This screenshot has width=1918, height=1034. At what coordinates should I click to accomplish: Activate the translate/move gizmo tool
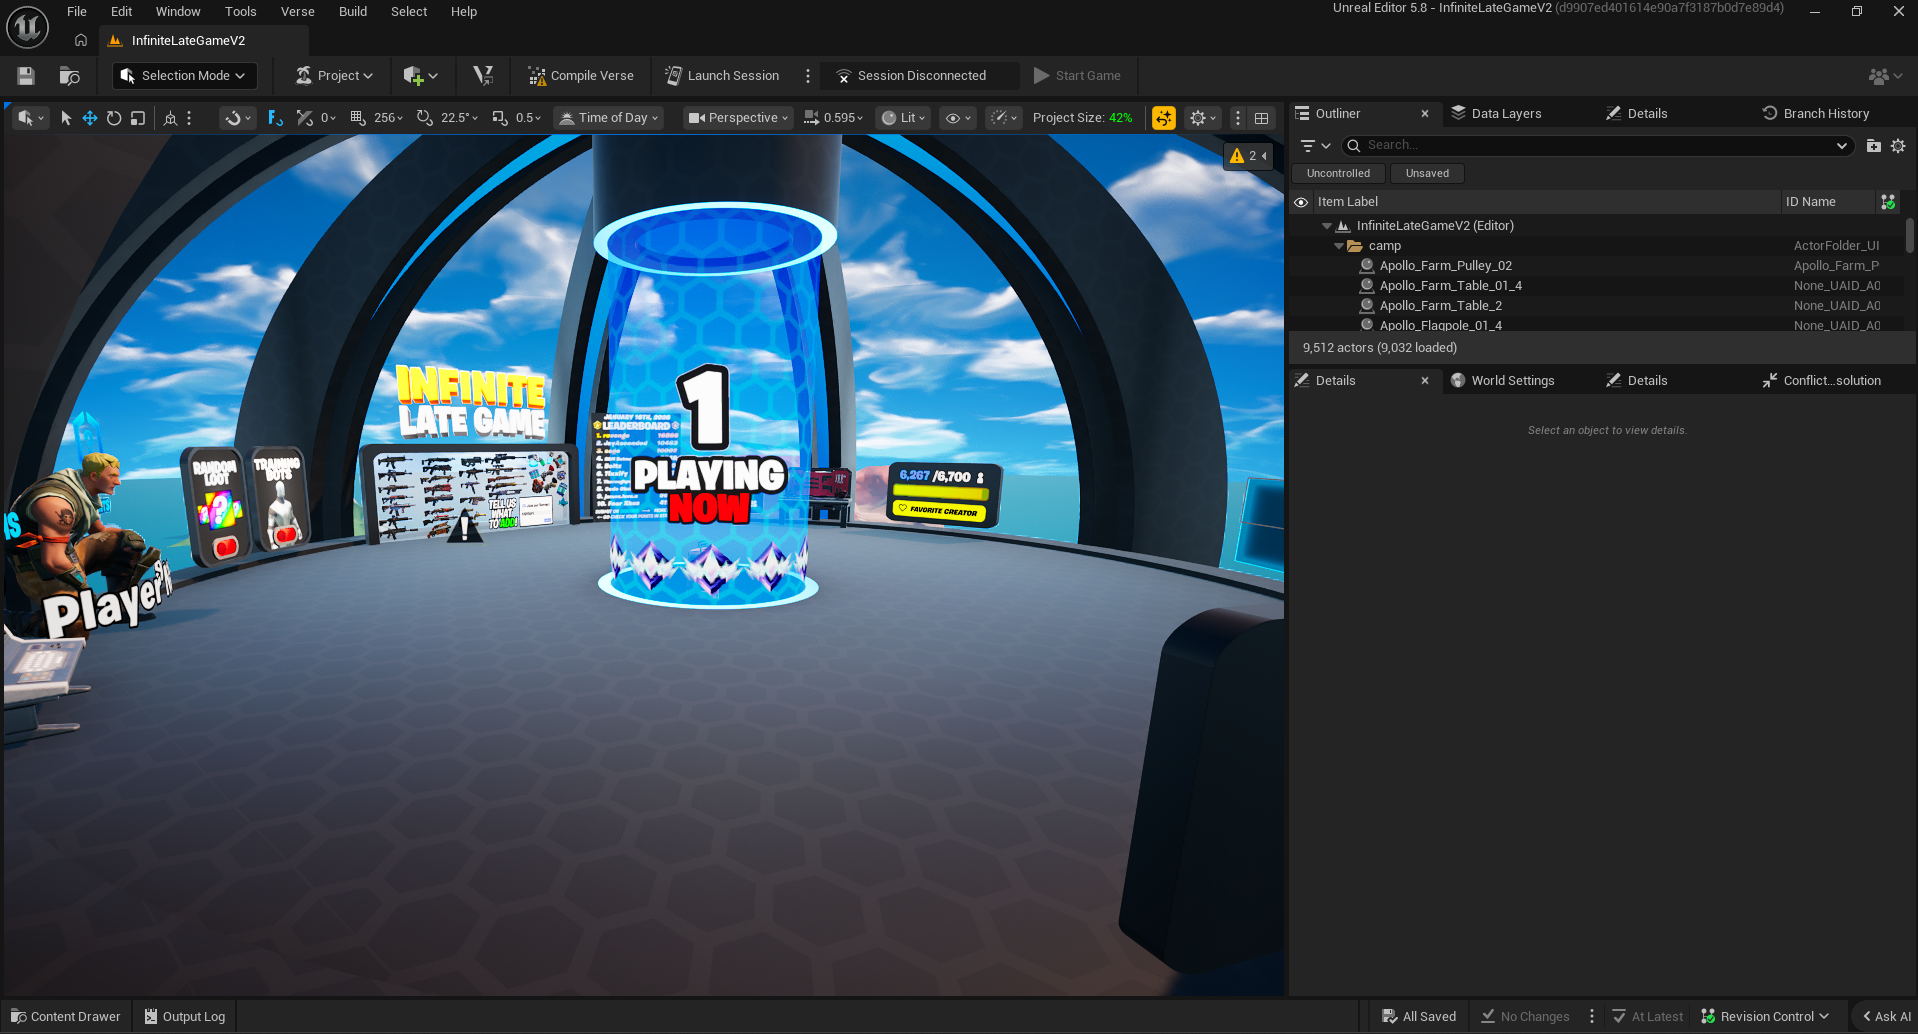point(90,118)
